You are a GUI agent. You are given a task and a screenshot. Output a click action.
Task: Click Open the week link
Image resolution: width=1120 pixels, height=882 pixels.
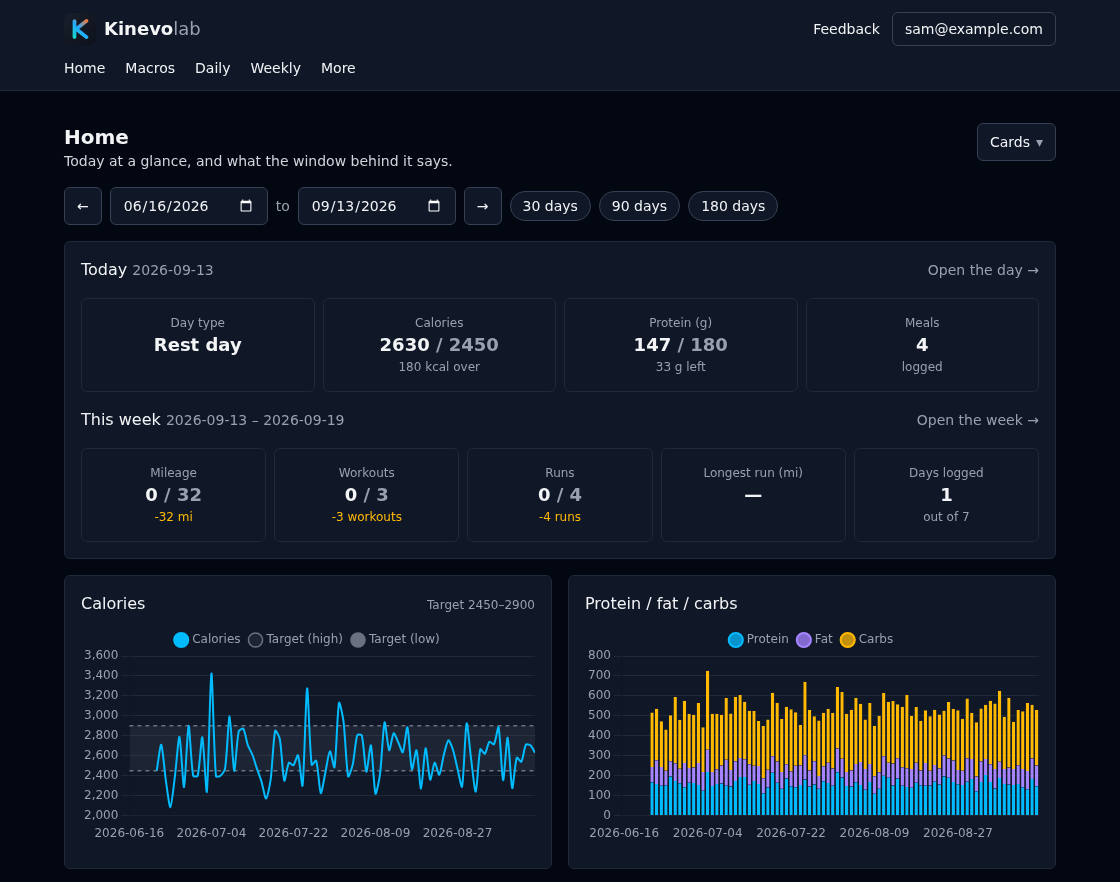[978, 420]
